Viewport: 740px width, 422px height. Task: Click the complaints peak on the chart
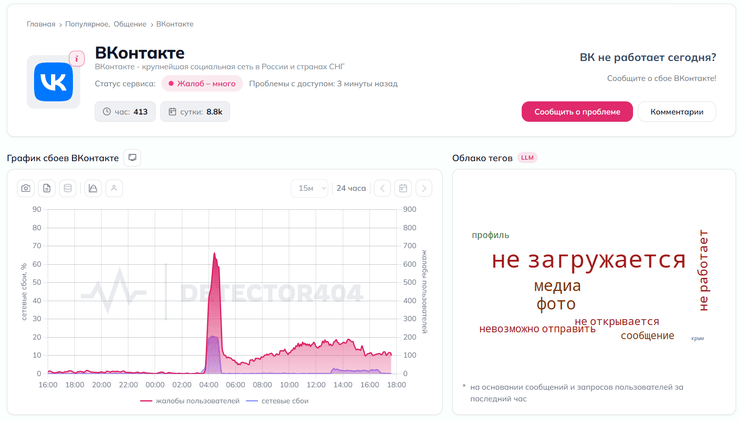click(214, 254)
